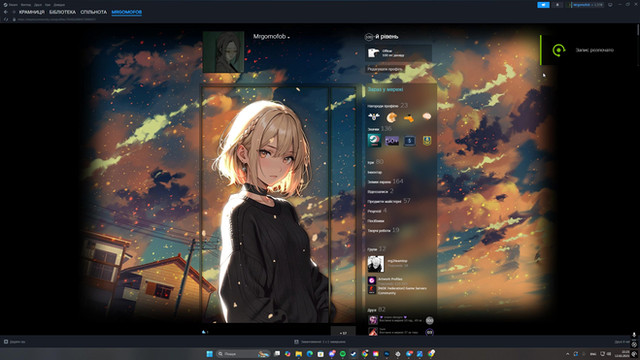Screen dimensions: 640x360
Task: Open the reviews count 4 link
Action: pyautogui.click(x=377, y=211)
